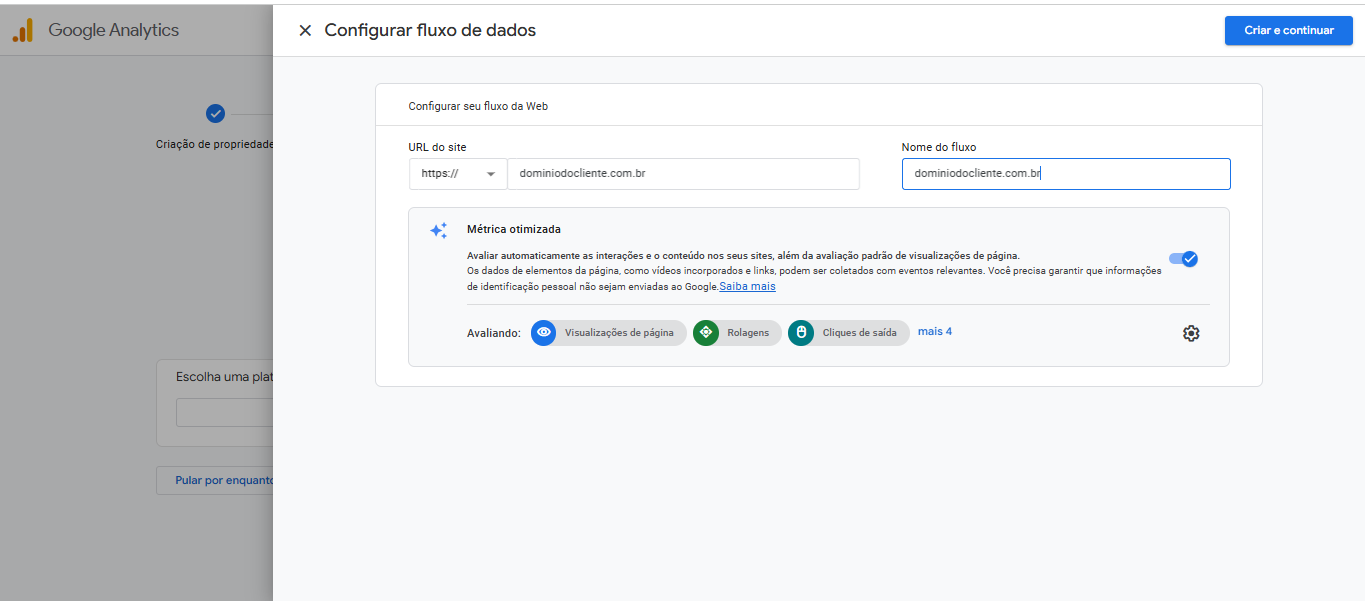This screenshot has height=601, width=1365.
Task: Click the green Rolagens icon
Action: [x=706, y=333]
